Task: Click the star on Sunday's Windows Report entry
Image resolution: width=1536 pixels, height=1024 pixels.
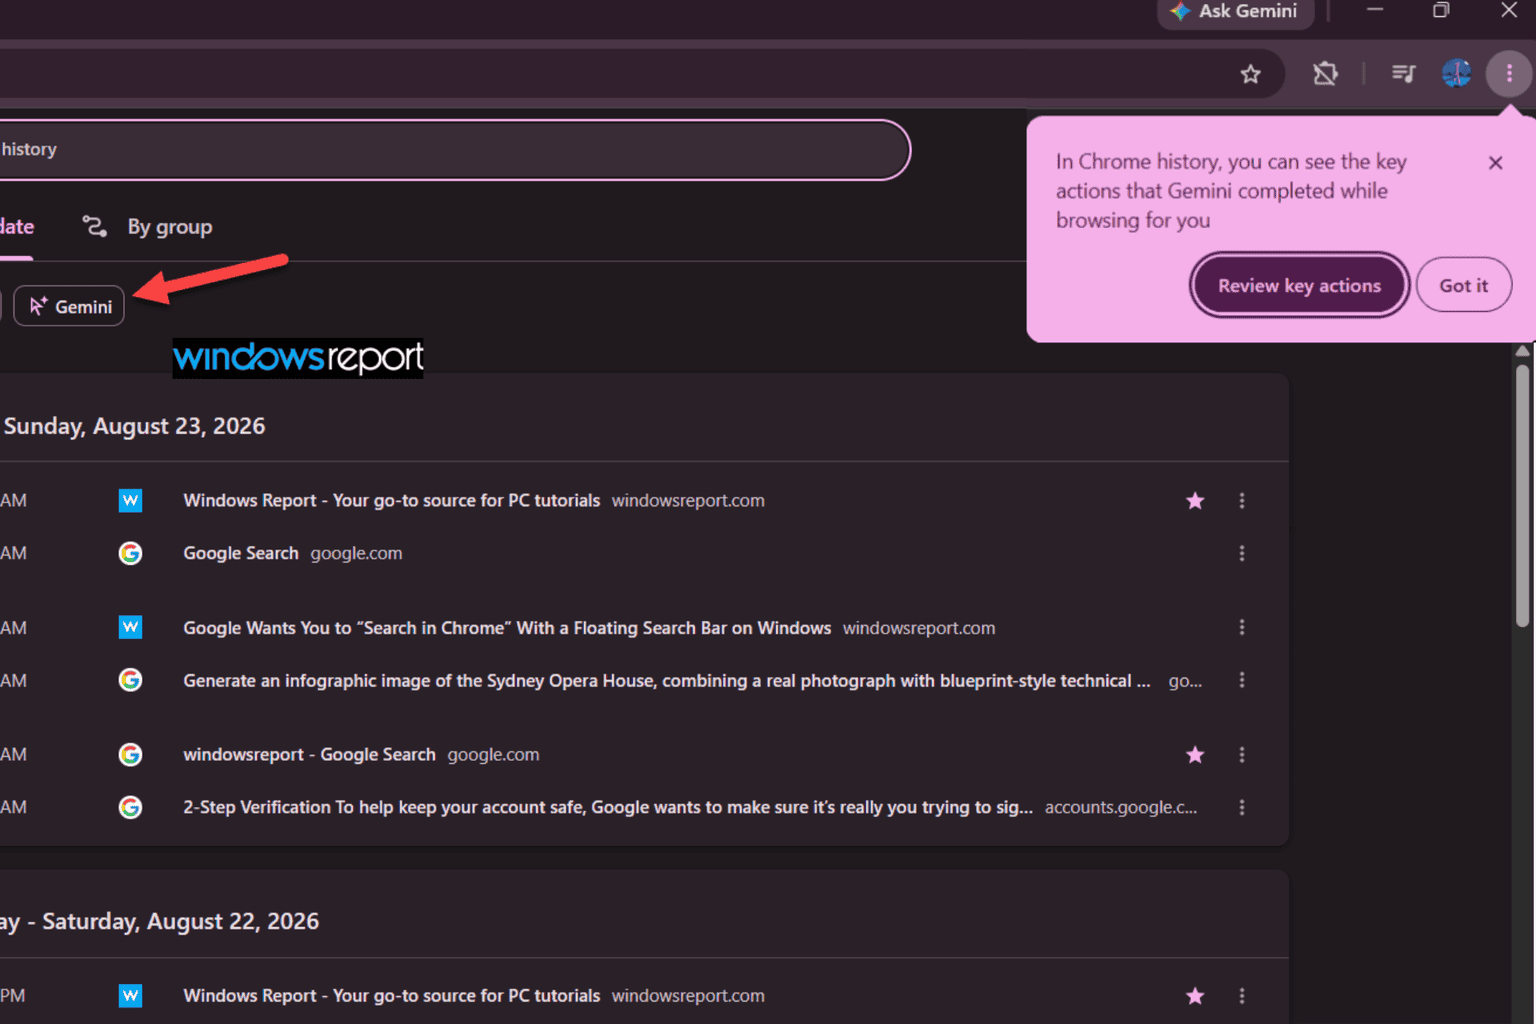Action: 1195,501
